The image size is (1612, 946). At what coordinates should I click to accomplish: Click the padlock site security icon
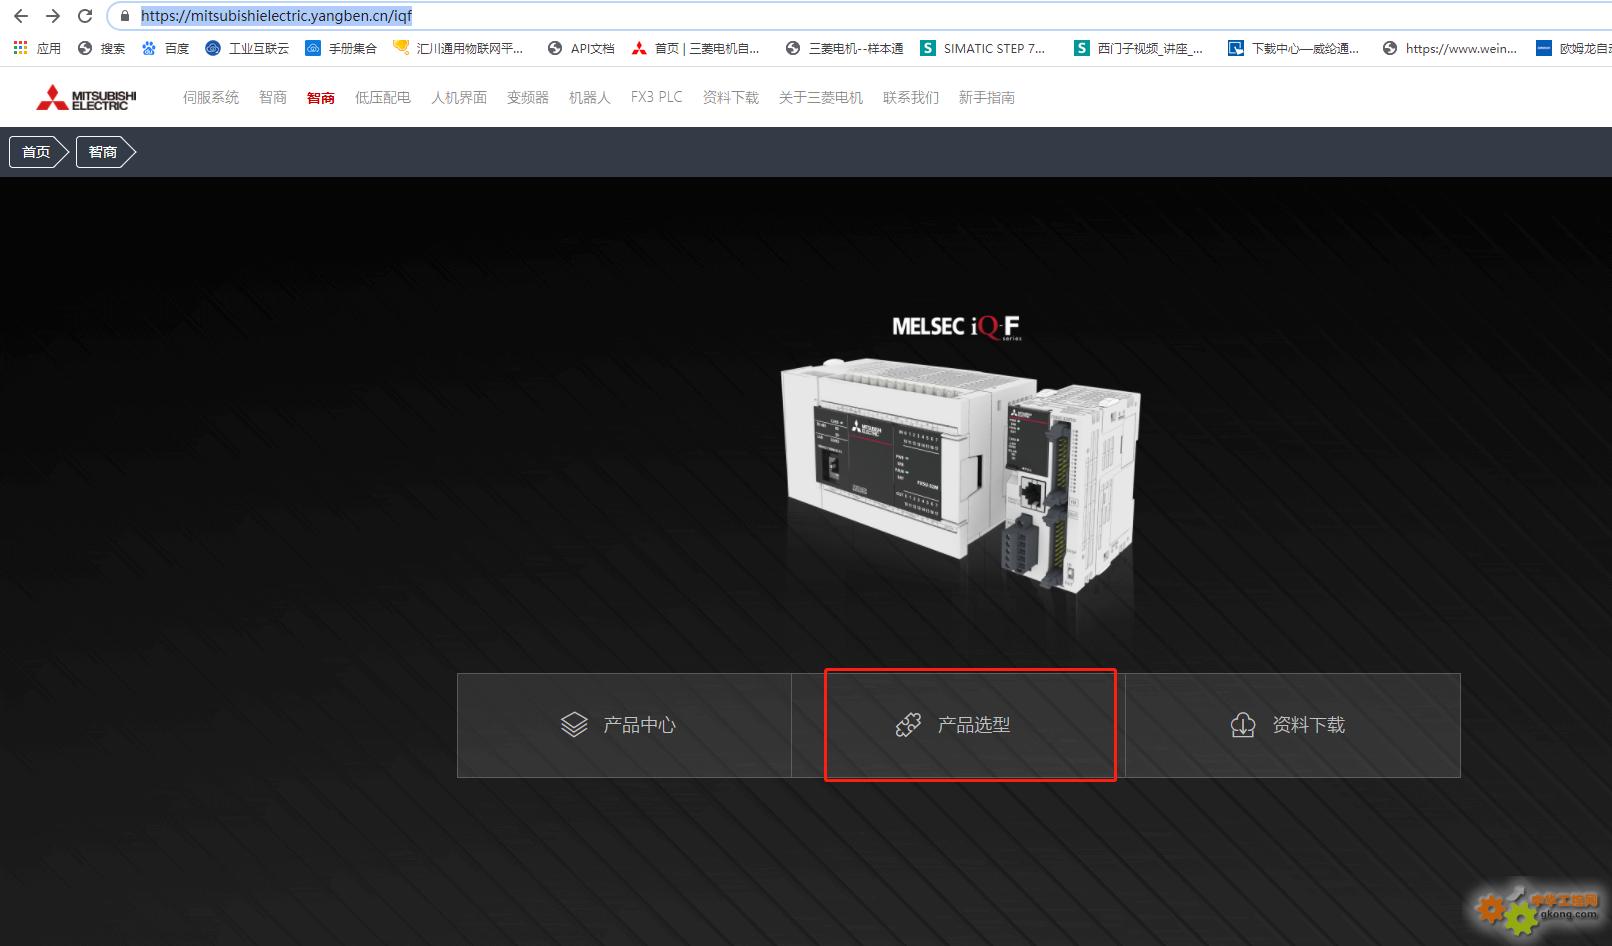click(125, 16)
